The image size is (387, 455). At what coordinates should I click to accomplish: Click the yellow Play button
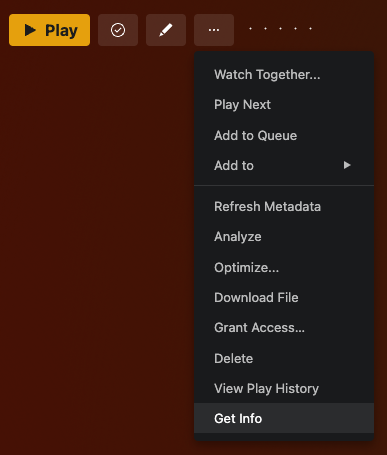tap(49, 30)
